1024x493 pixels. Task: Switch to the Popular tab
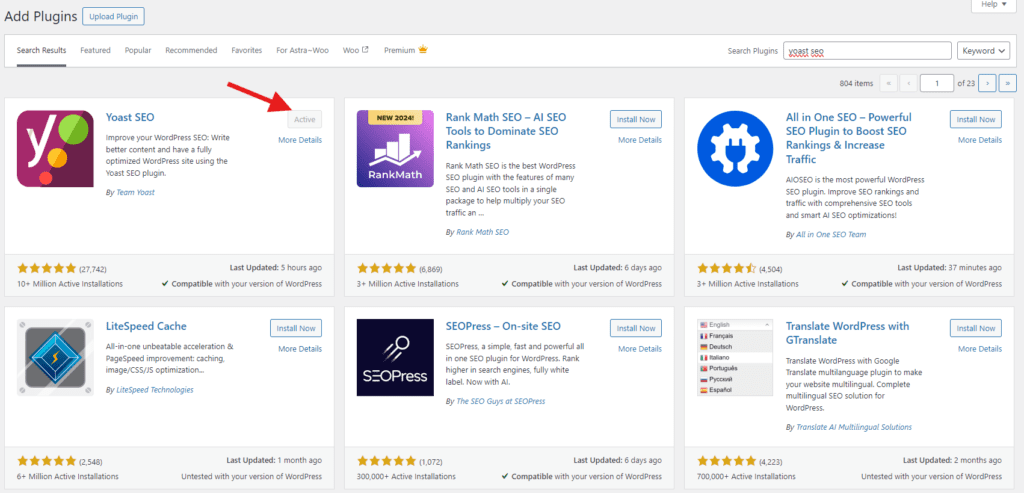pos(138,50)
